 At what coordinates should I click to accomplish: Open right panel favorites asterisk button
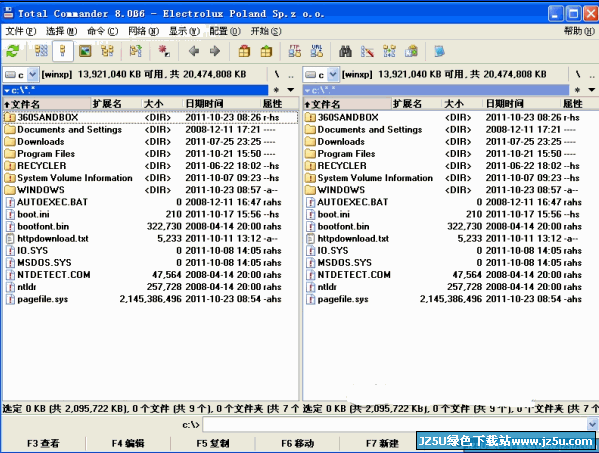577,90
